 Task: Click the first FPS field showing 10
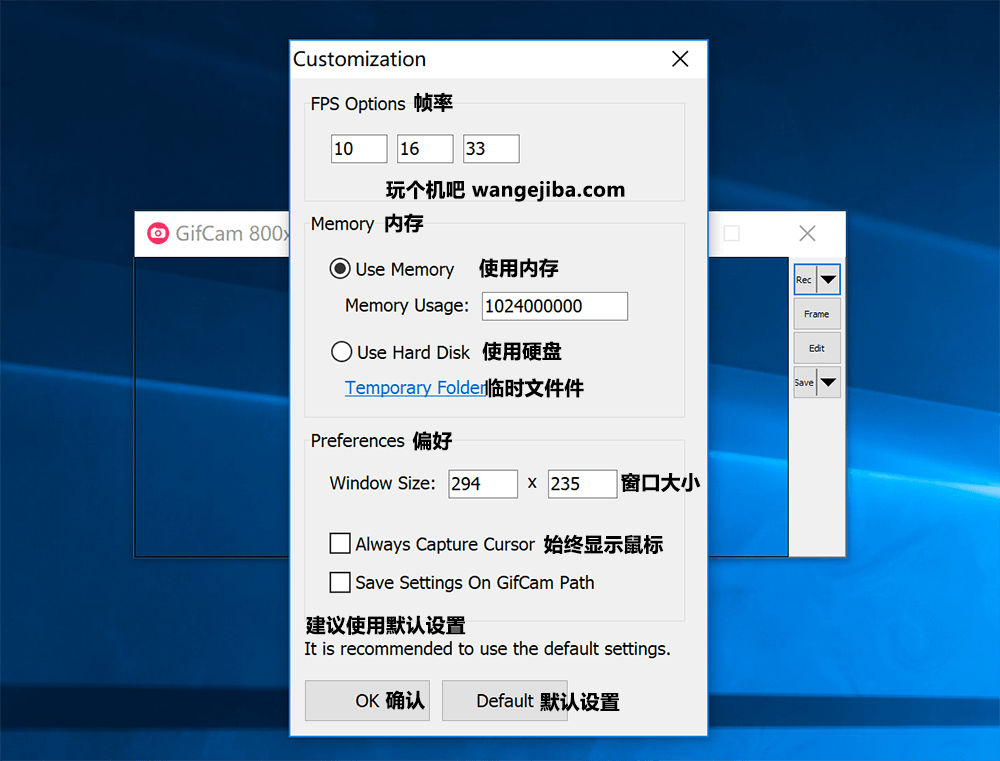(x=359, y=149)
